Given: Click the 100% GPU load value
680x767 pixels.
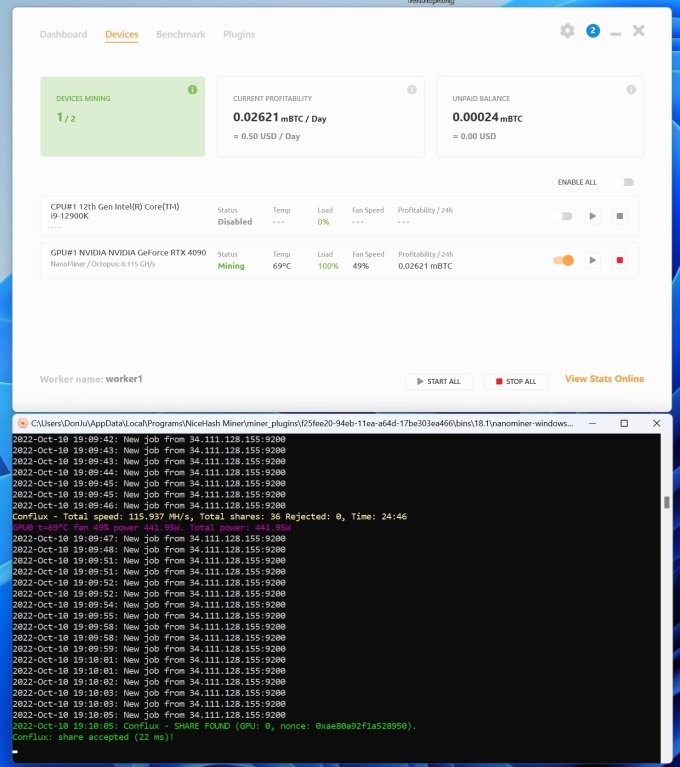Looking at the screenshot, I should [328, 266].
